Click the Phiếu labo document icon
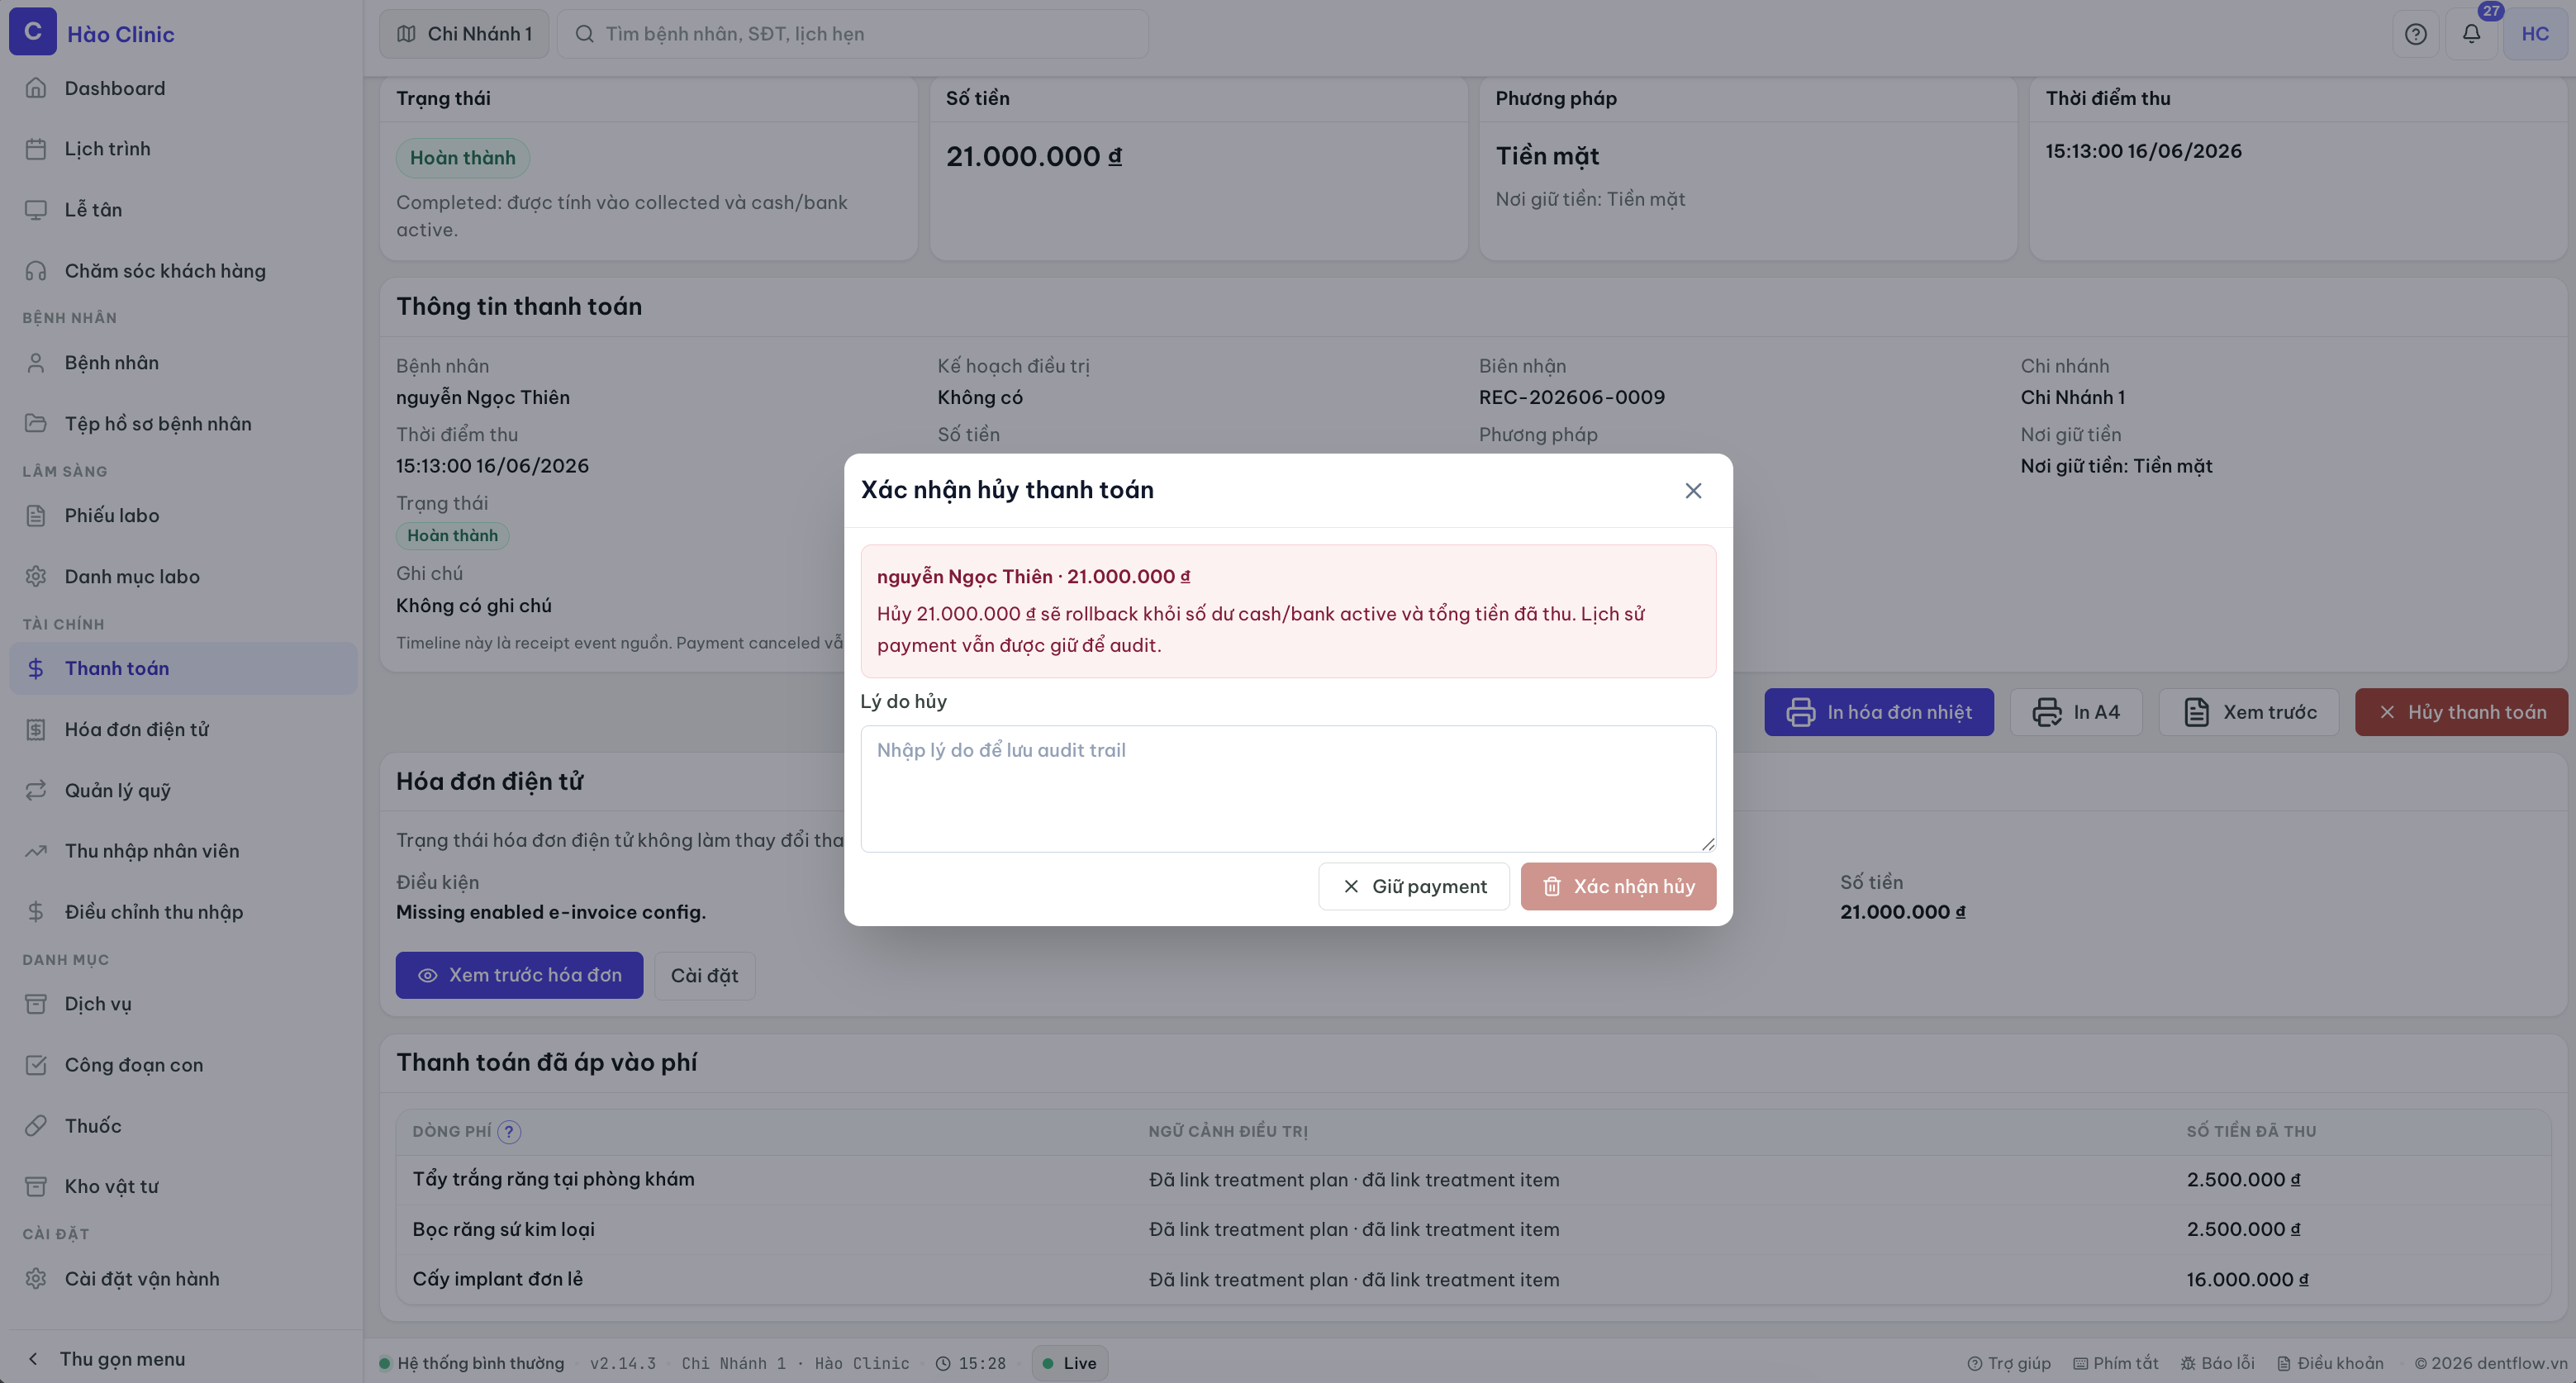This screenshot has height=1383, width=2576. 36,516
